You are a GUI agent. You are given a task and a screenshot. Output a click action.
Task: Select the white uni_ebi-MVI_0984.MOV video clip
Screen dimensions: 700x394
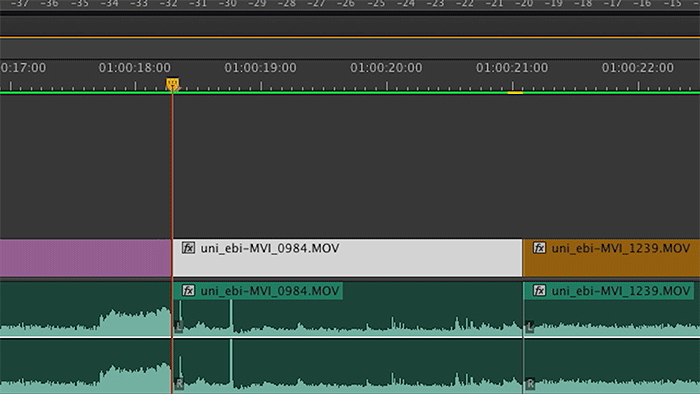tap(347, 257)
